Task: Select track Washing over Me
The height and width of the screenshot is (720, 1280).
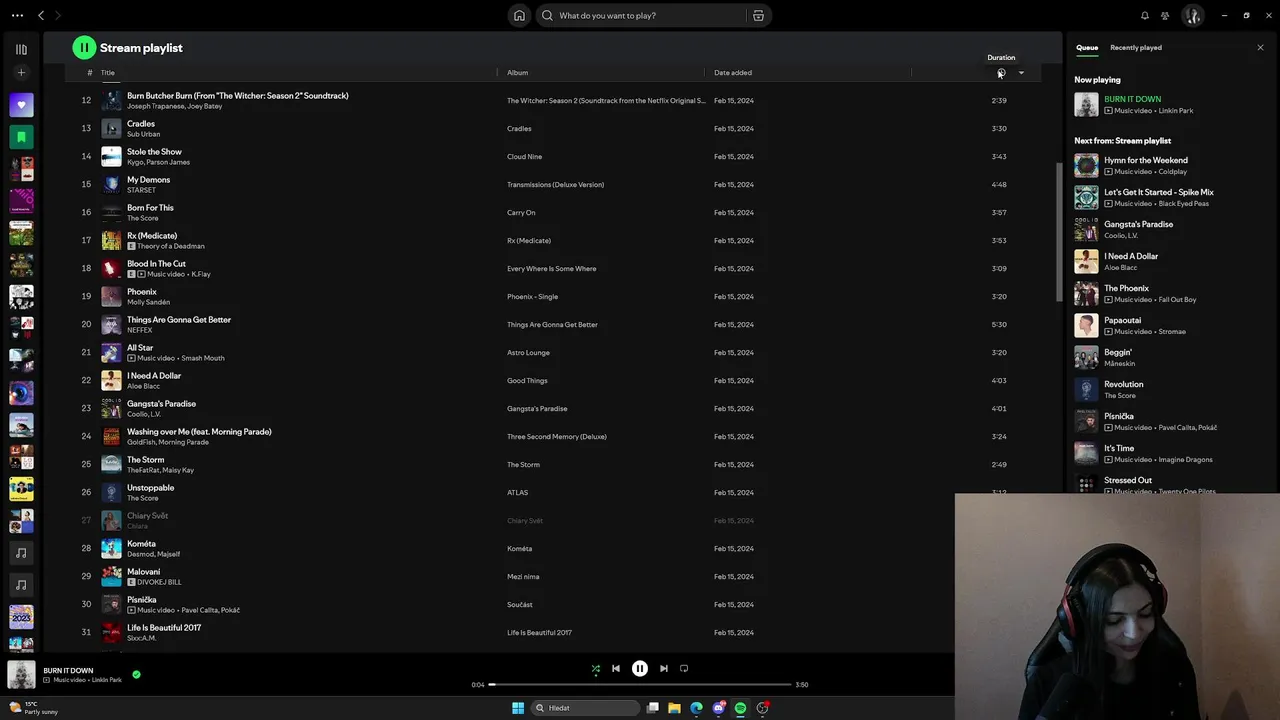Action: pos(199,432)
